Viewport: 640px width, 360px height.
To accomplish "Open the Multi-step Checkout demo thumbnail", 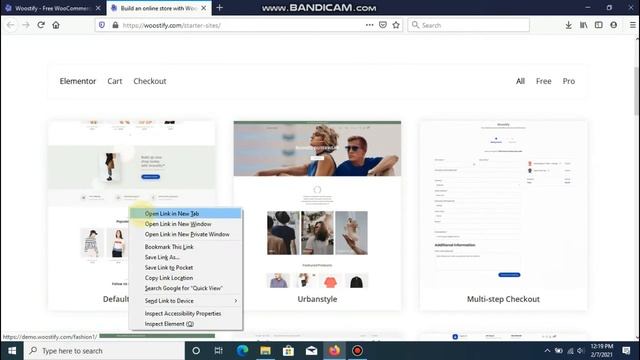I will coord(503,204).
